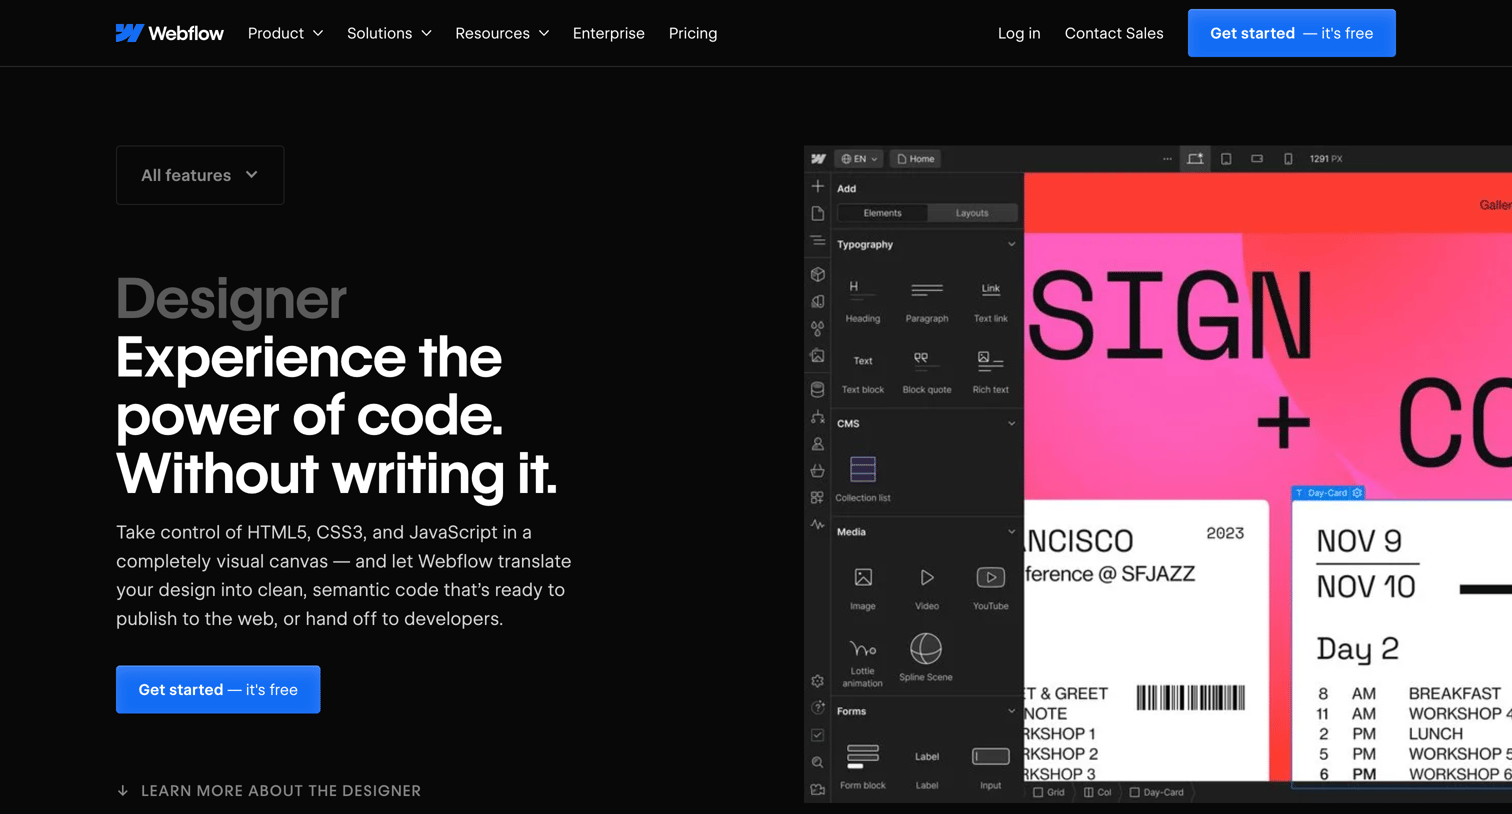Select the mobile portrait breakpoint icon

click(x=1288, y=159)
